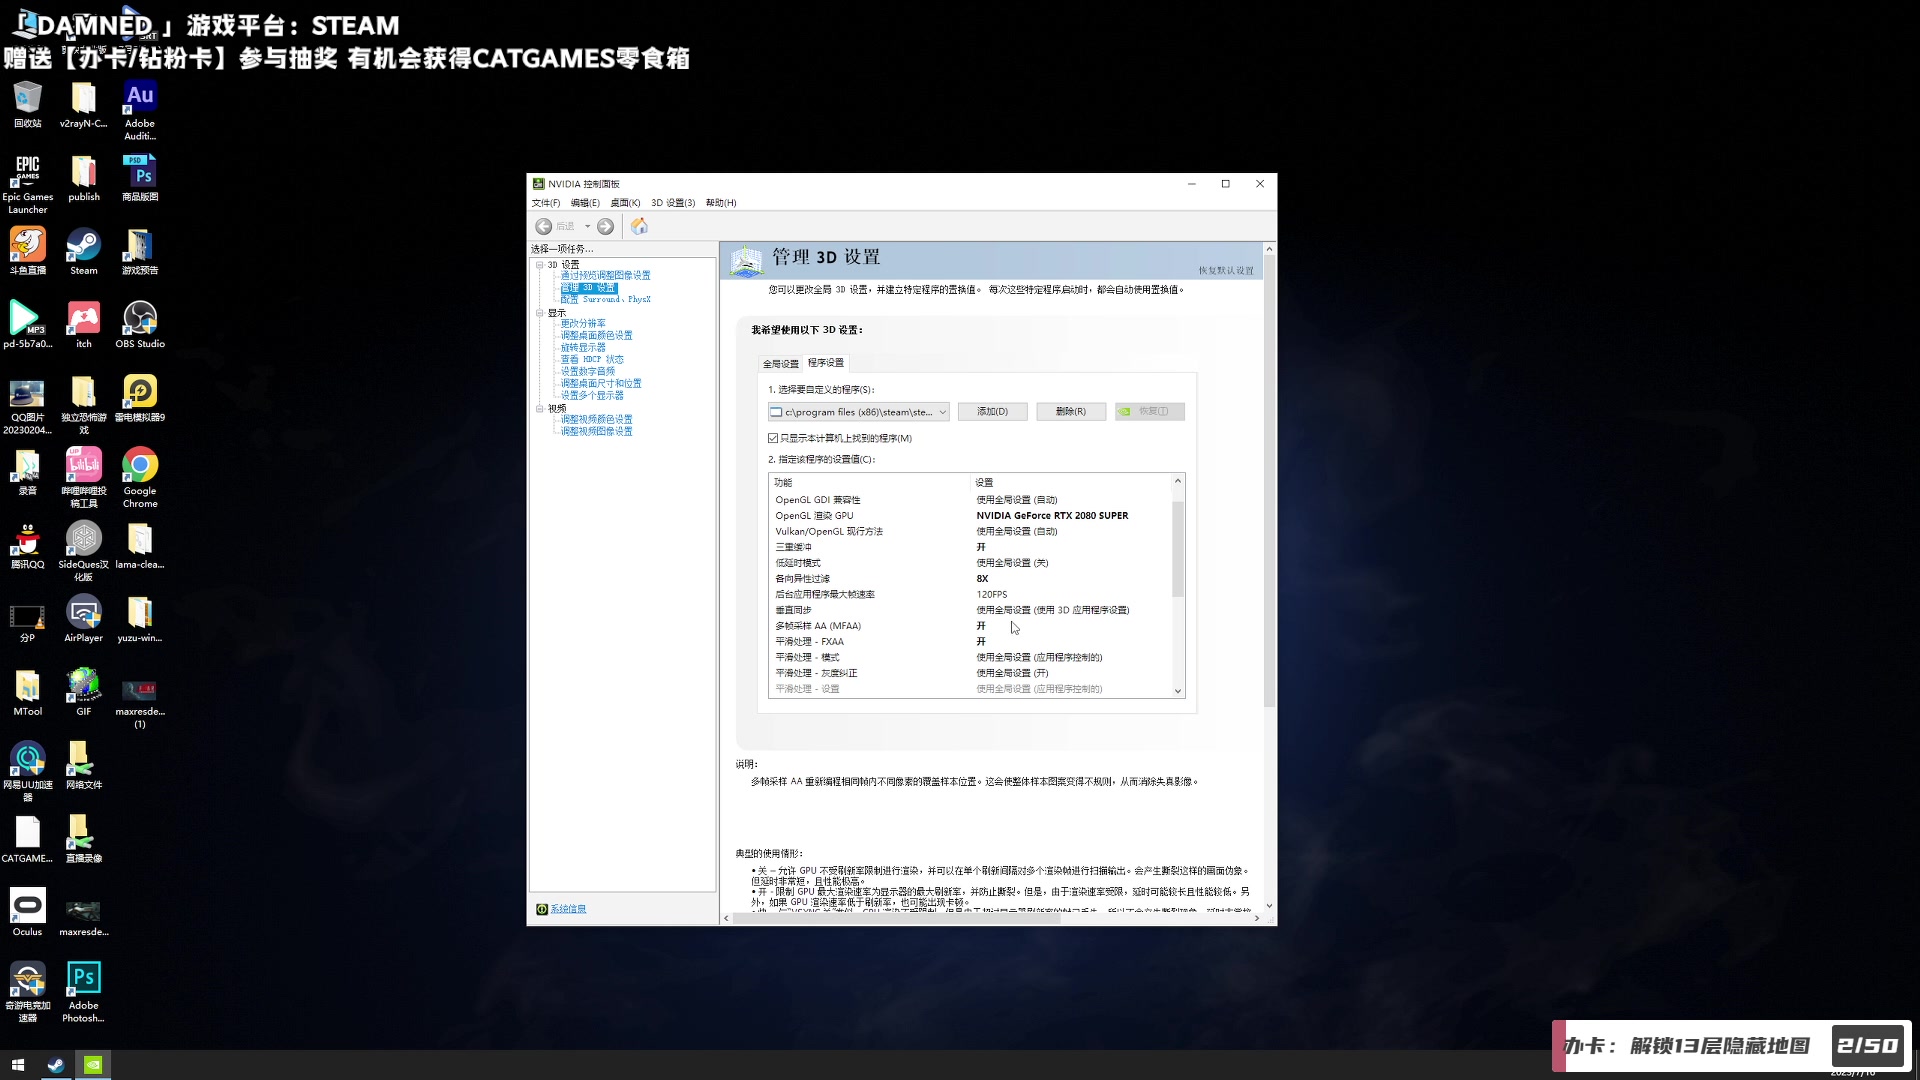The image size is (1920, 1080).
Task: Launch OBS Studio from the desktop
Action: (140, 325)
